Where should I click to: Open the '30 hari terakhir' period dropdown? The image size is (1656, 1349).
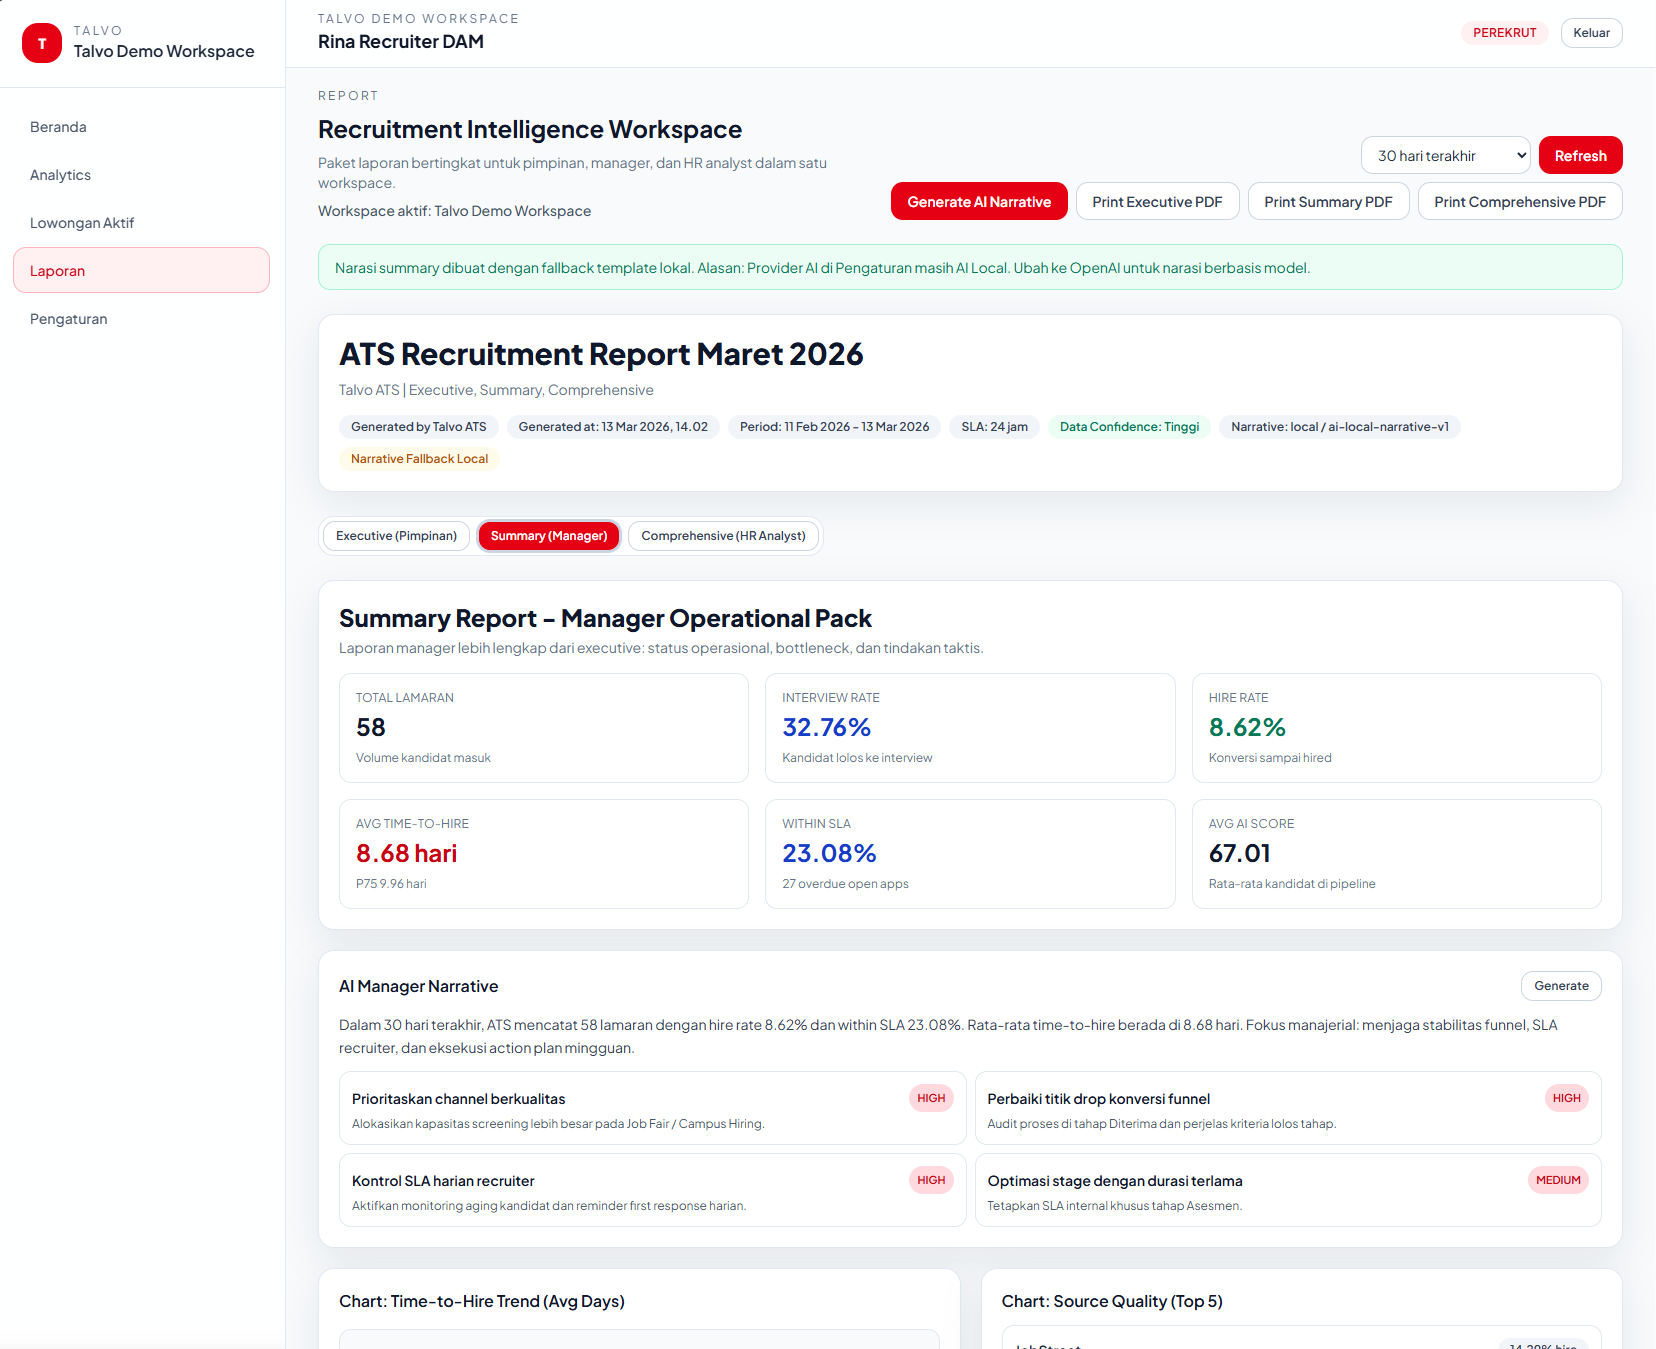pyautogui.click(x=1445, y=155)
